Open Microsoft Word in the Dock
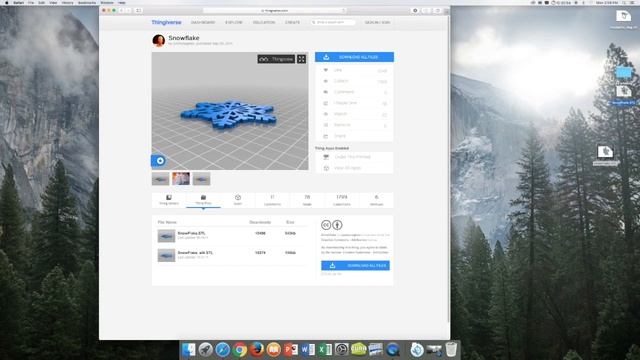The height and width of the screenshot is (360, 640). tap(308, 350)
